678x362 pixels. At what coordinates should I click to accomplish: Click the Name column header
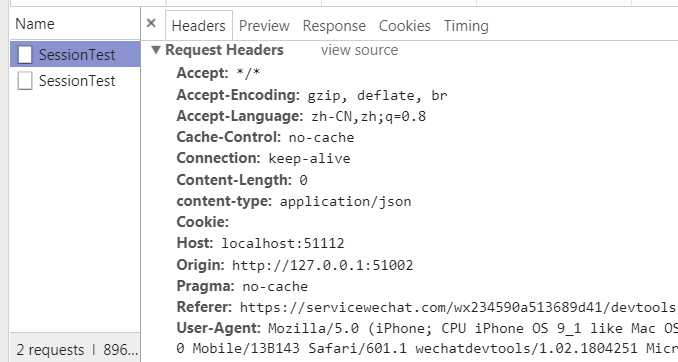point(35,24)
